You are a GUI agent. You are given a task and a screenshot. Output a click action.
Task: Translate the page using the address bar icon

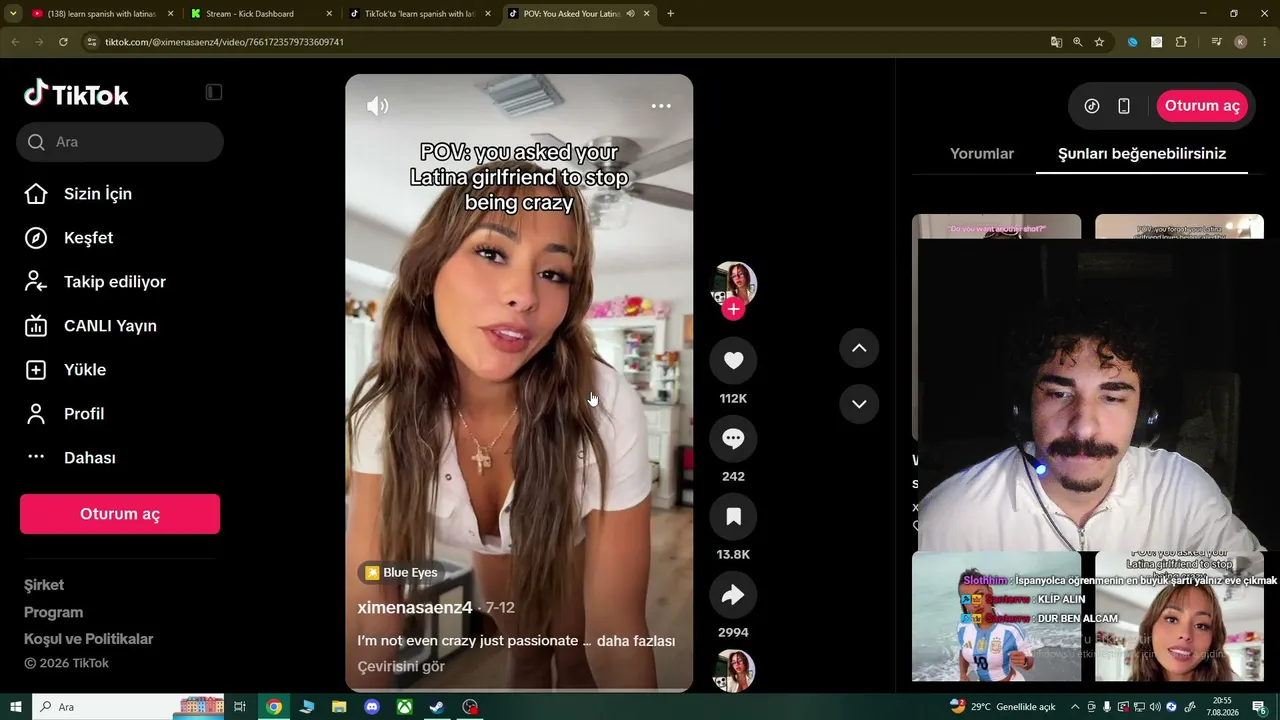coord(1056,42)
